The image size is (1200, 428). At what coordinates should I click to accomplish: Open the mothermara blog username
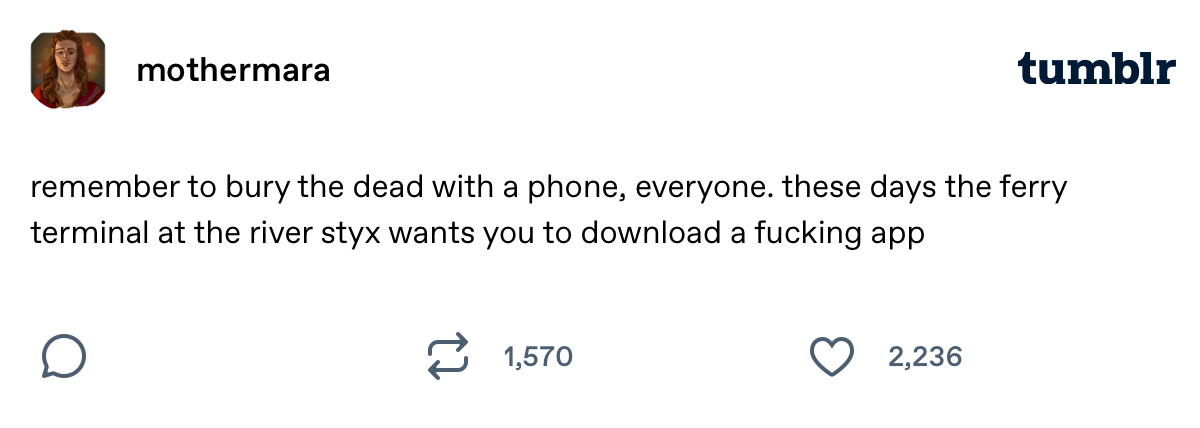233,71
